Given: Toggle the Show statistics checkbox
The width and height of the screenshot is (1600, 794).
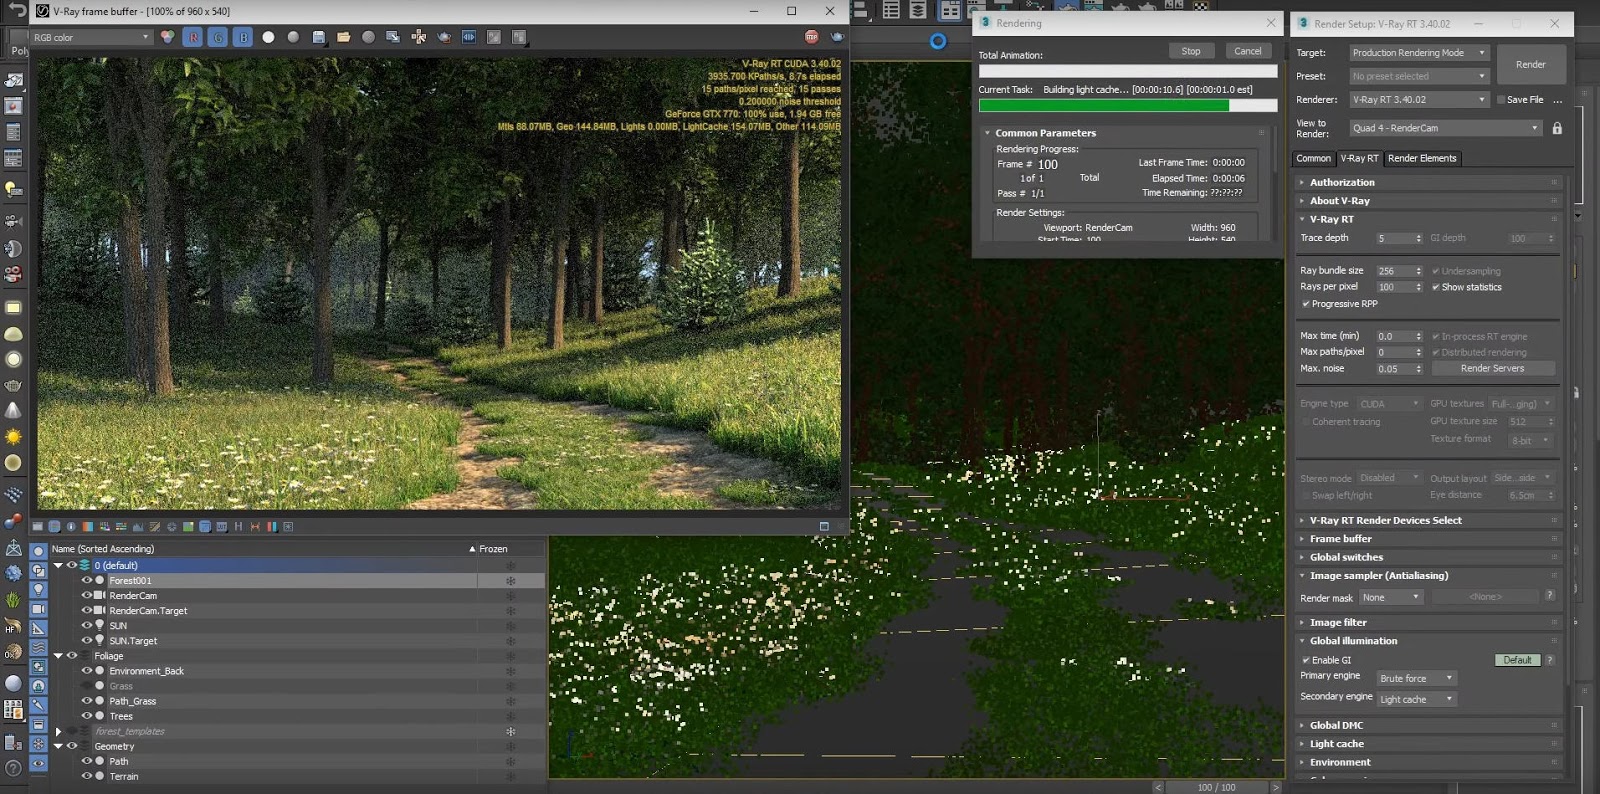Looking at the screenshot, I should 1436,287.
